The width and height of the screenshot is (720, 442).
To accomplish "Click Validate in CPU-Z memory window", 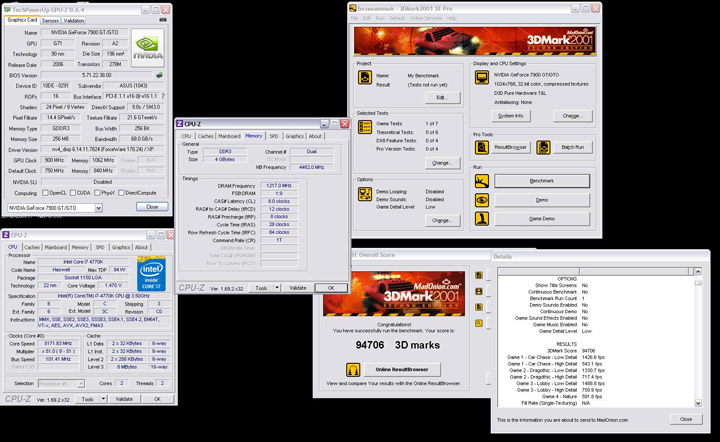I will tap(298, 288).
